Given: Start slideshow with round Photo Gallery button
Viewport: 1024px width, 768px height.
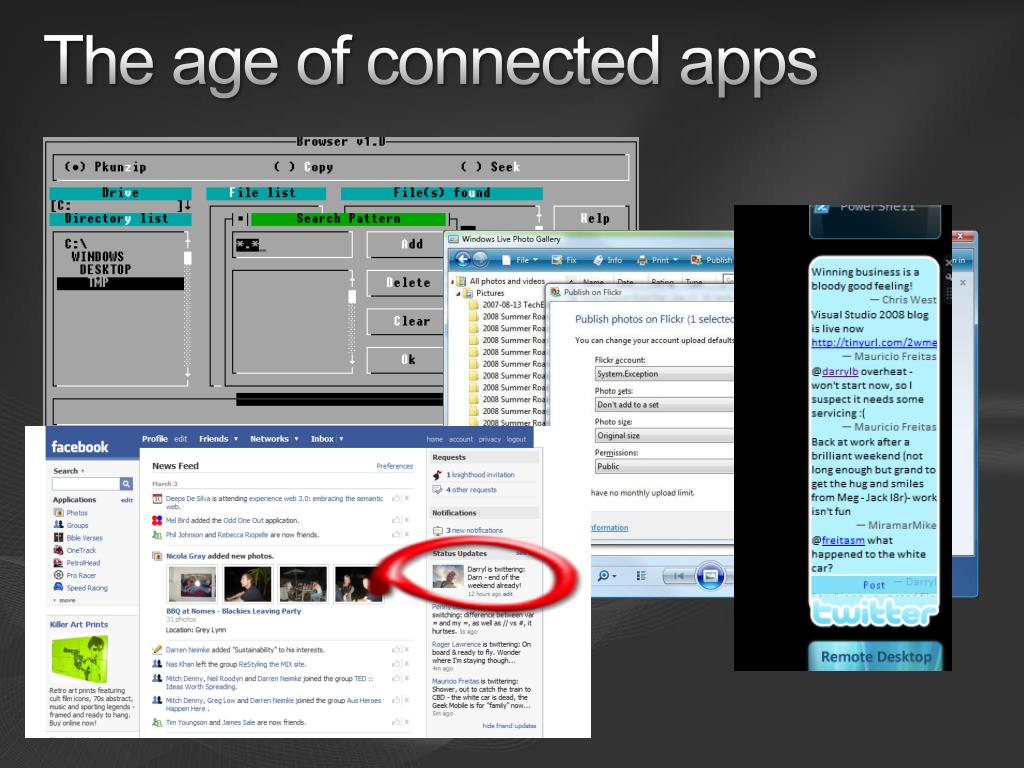Looking at the screenshot, I should pos(710,576).
